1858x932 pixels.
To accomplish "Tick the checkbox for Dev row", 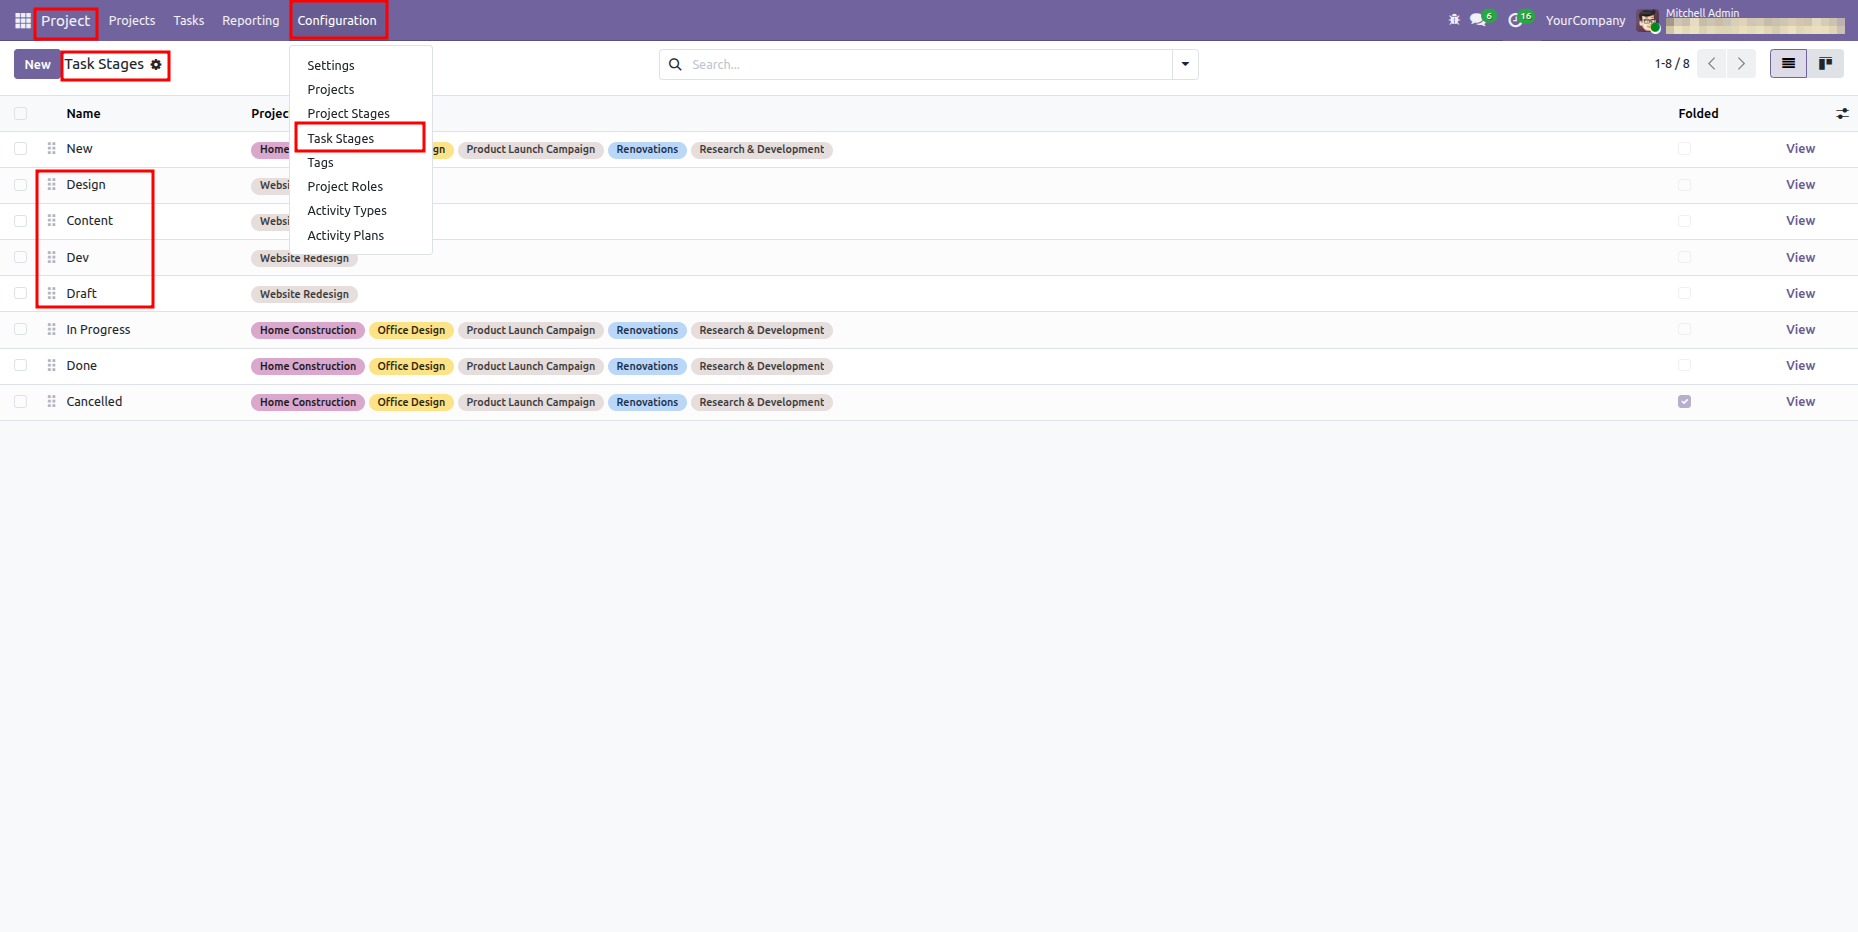I will click(x=20, y=258).
